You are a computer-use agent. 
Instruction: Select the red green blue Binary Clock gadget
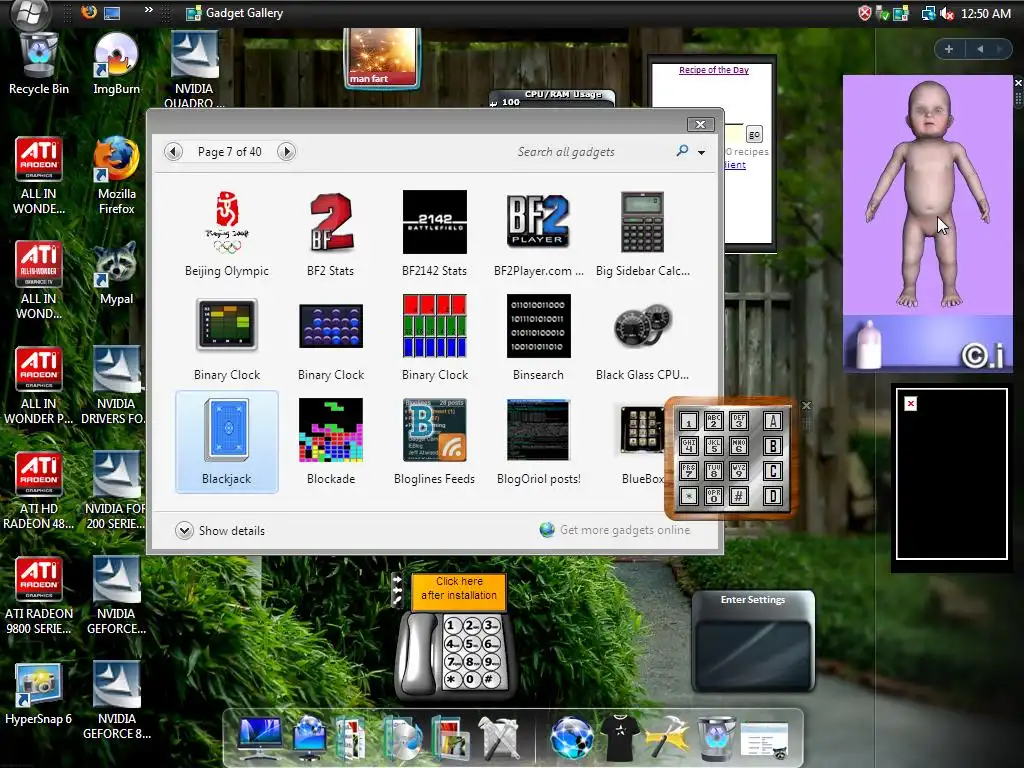[x=434, y=338]
